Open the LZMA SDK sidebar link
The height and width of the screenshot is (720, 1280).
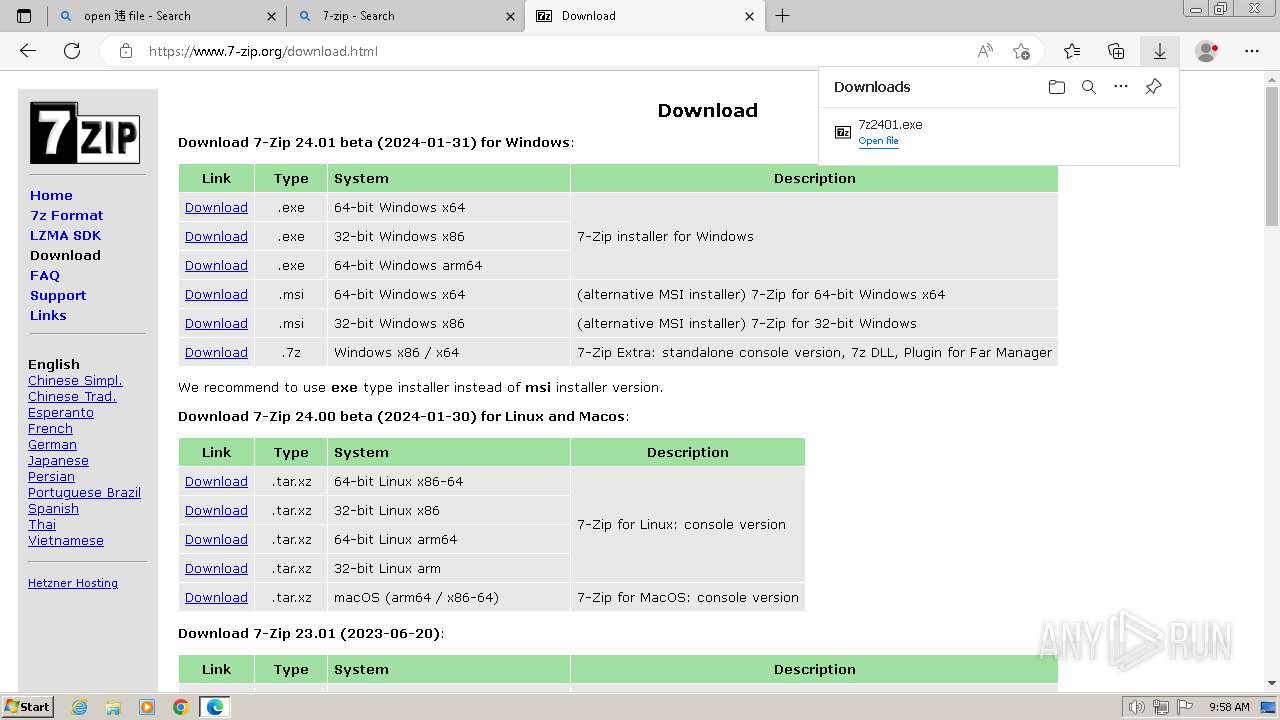coord(65,235)
